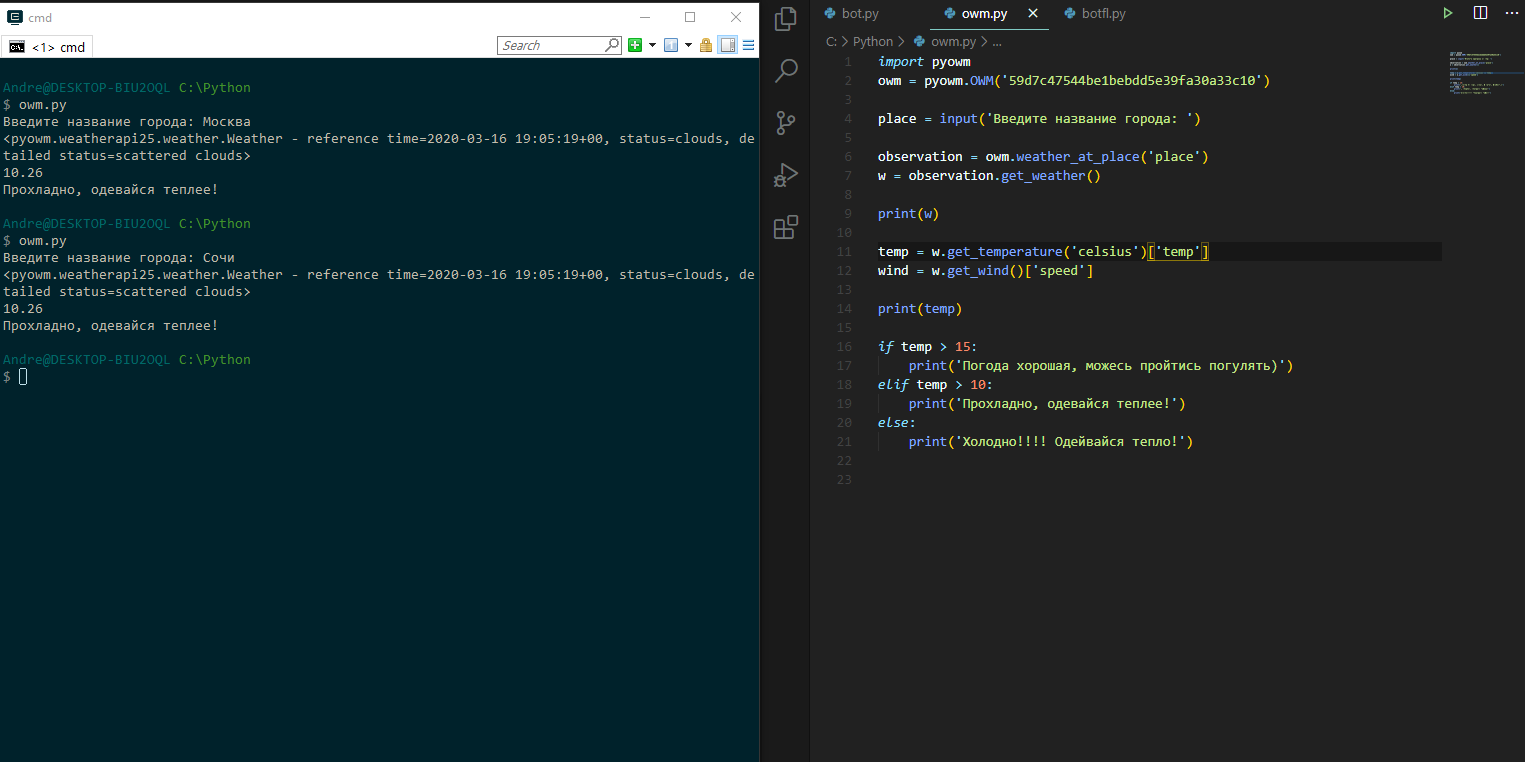Click the Python folder breadcrumb
This screenshot has width=1525, height=762.
click(873, 42)
